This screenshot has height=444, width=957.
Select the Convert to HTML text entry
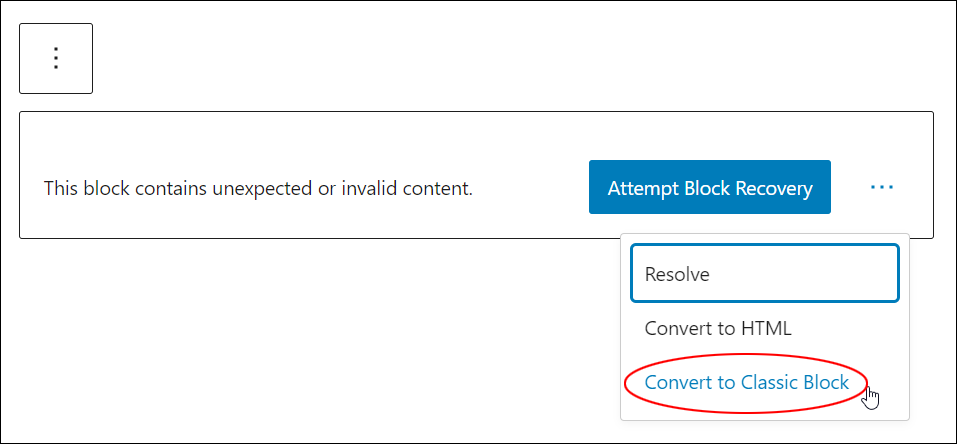coord(718,329)
